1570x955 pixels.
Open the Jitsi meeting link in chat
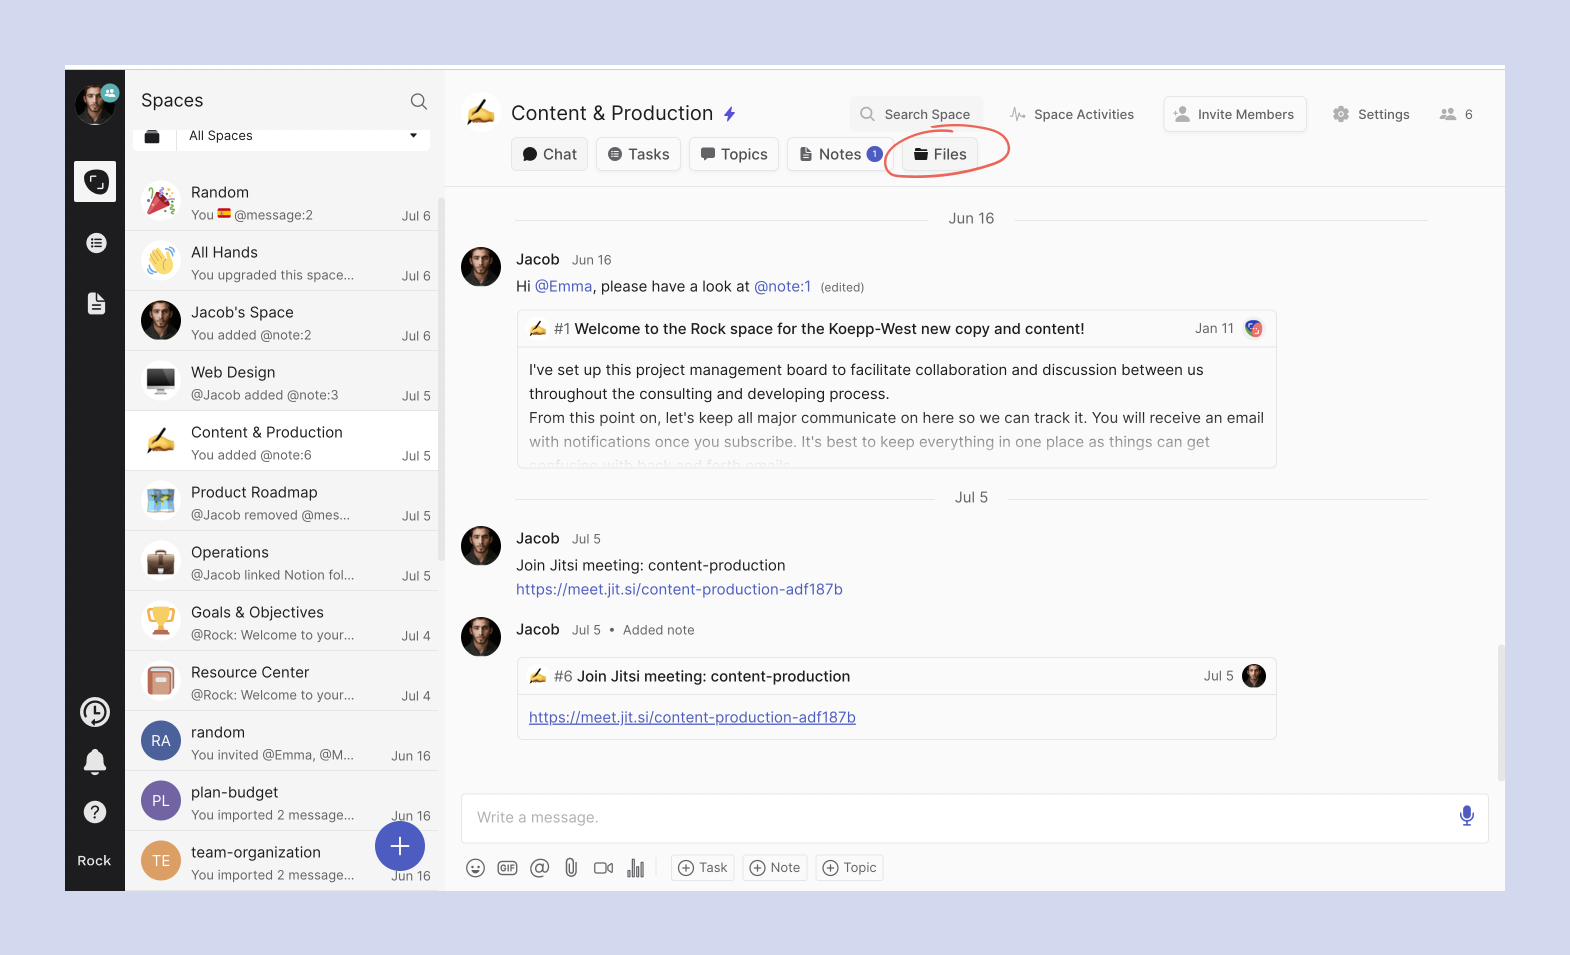tap(679, 589)
